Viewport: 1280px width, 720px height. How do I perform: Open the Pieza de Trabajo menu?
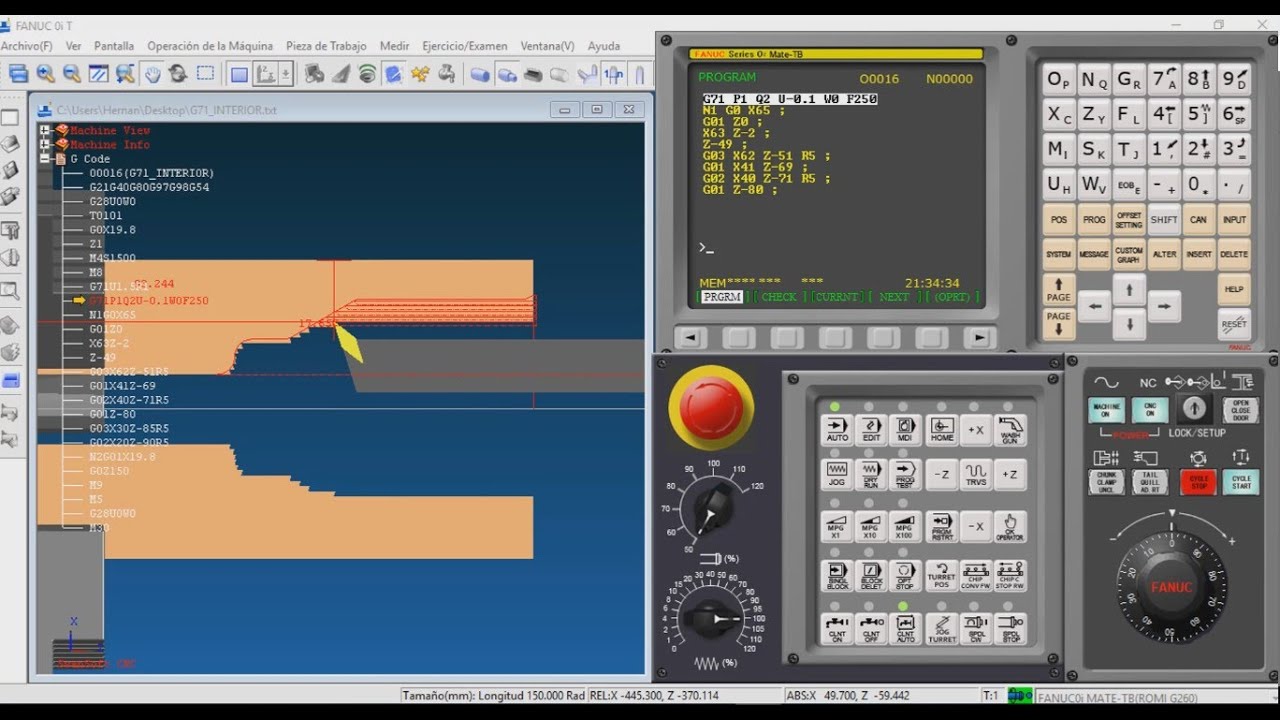click(x=326, y=46)
